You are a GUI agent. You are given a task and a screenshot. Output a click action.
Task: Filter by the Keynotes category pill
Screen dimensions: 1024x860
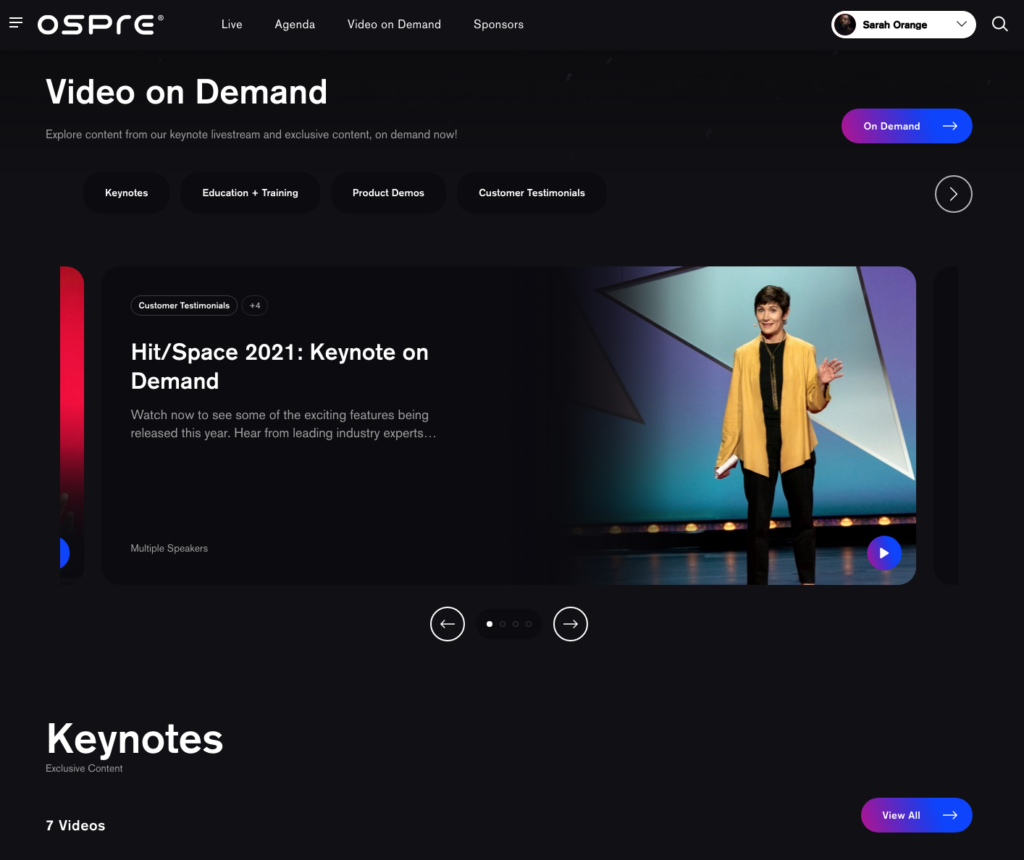(x=126, y=193)
